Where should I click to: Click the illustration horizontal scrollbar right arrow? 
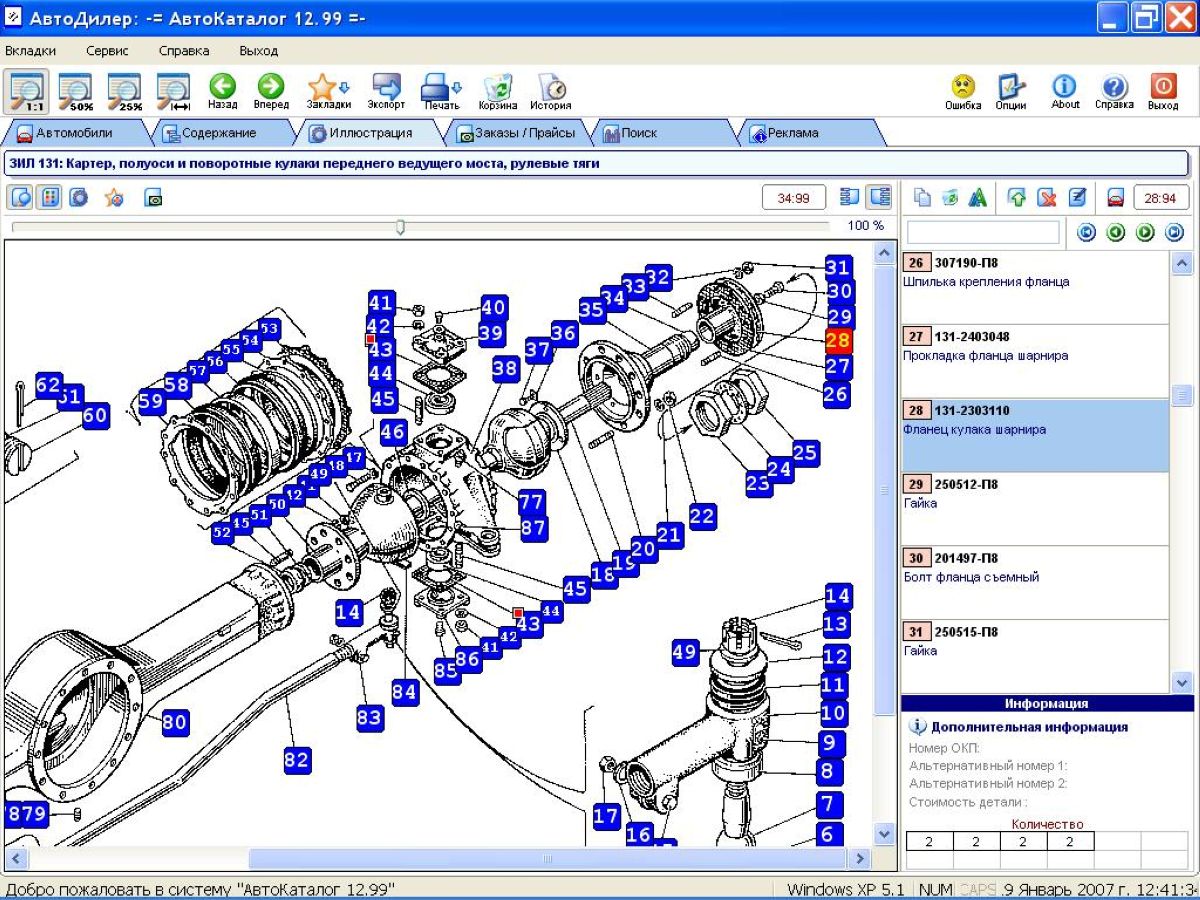pos(860,858)
